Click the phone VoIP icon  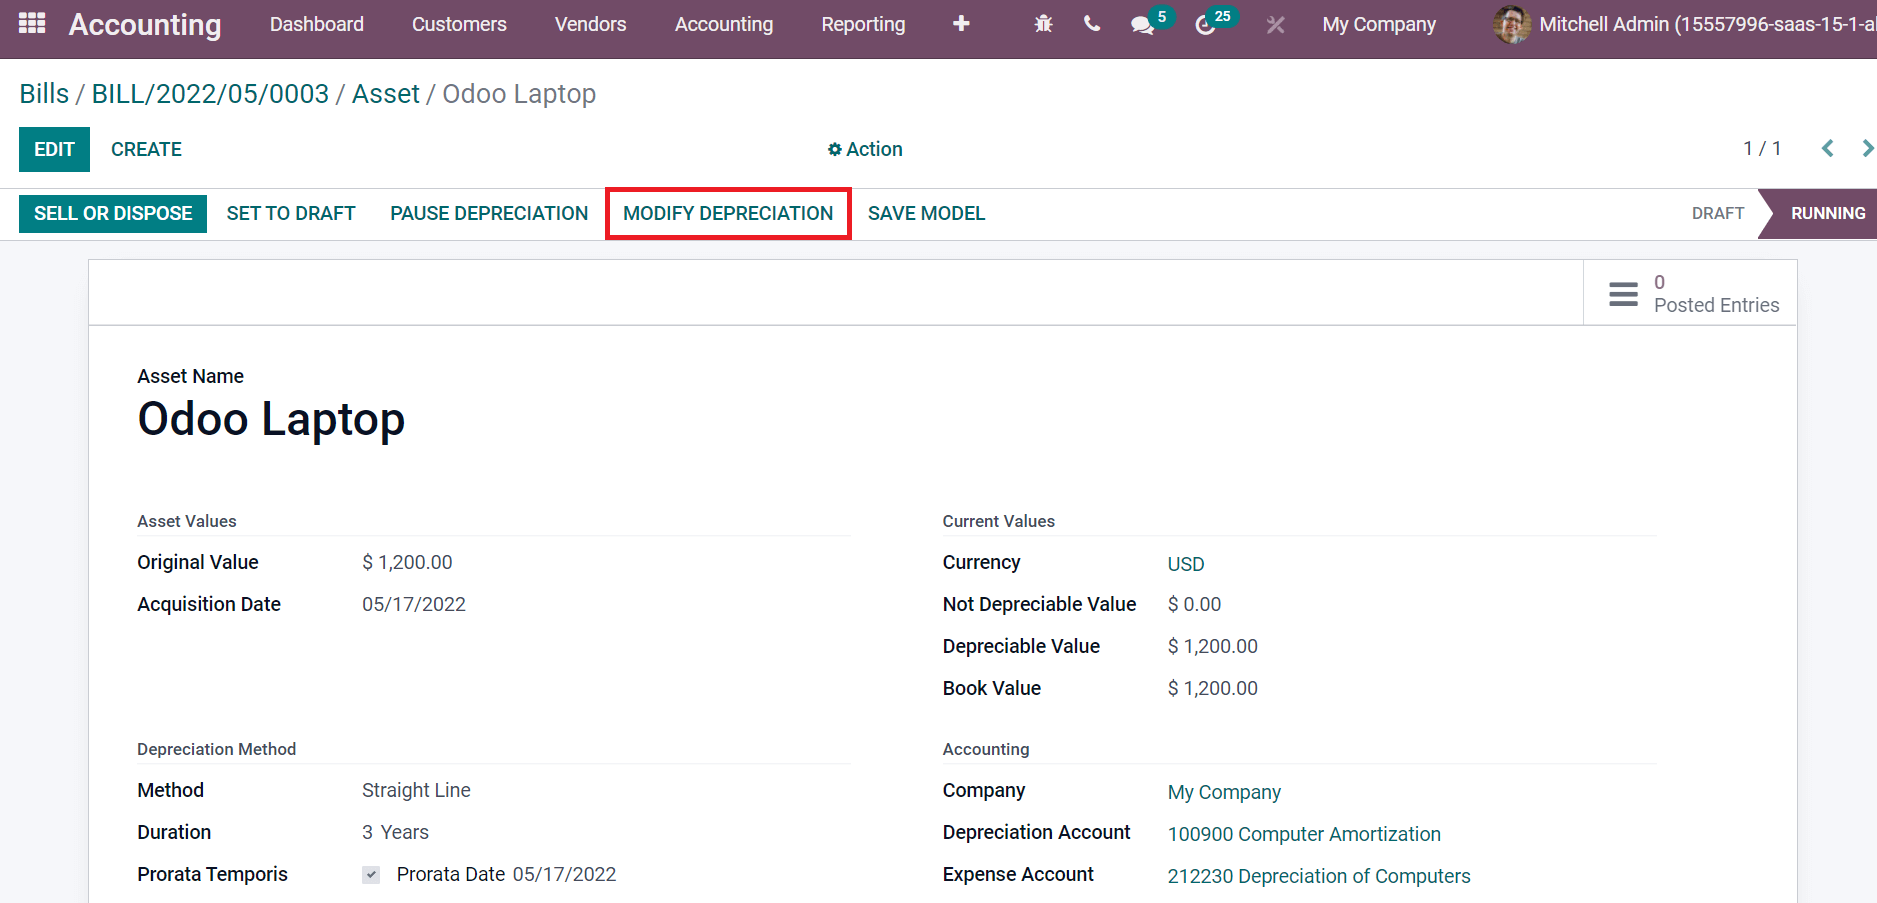click(1092, 23)
